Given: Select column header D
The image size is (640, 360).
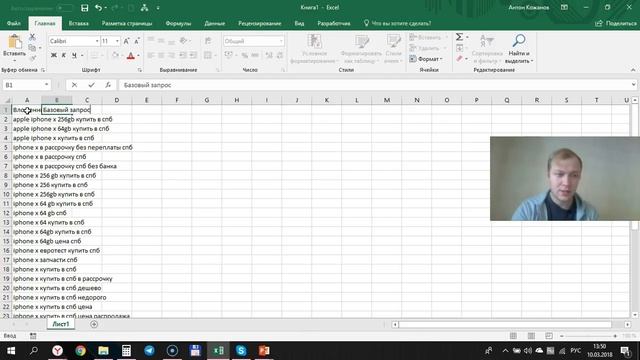Looking at the screenshot, I should [x=117, y=100].
